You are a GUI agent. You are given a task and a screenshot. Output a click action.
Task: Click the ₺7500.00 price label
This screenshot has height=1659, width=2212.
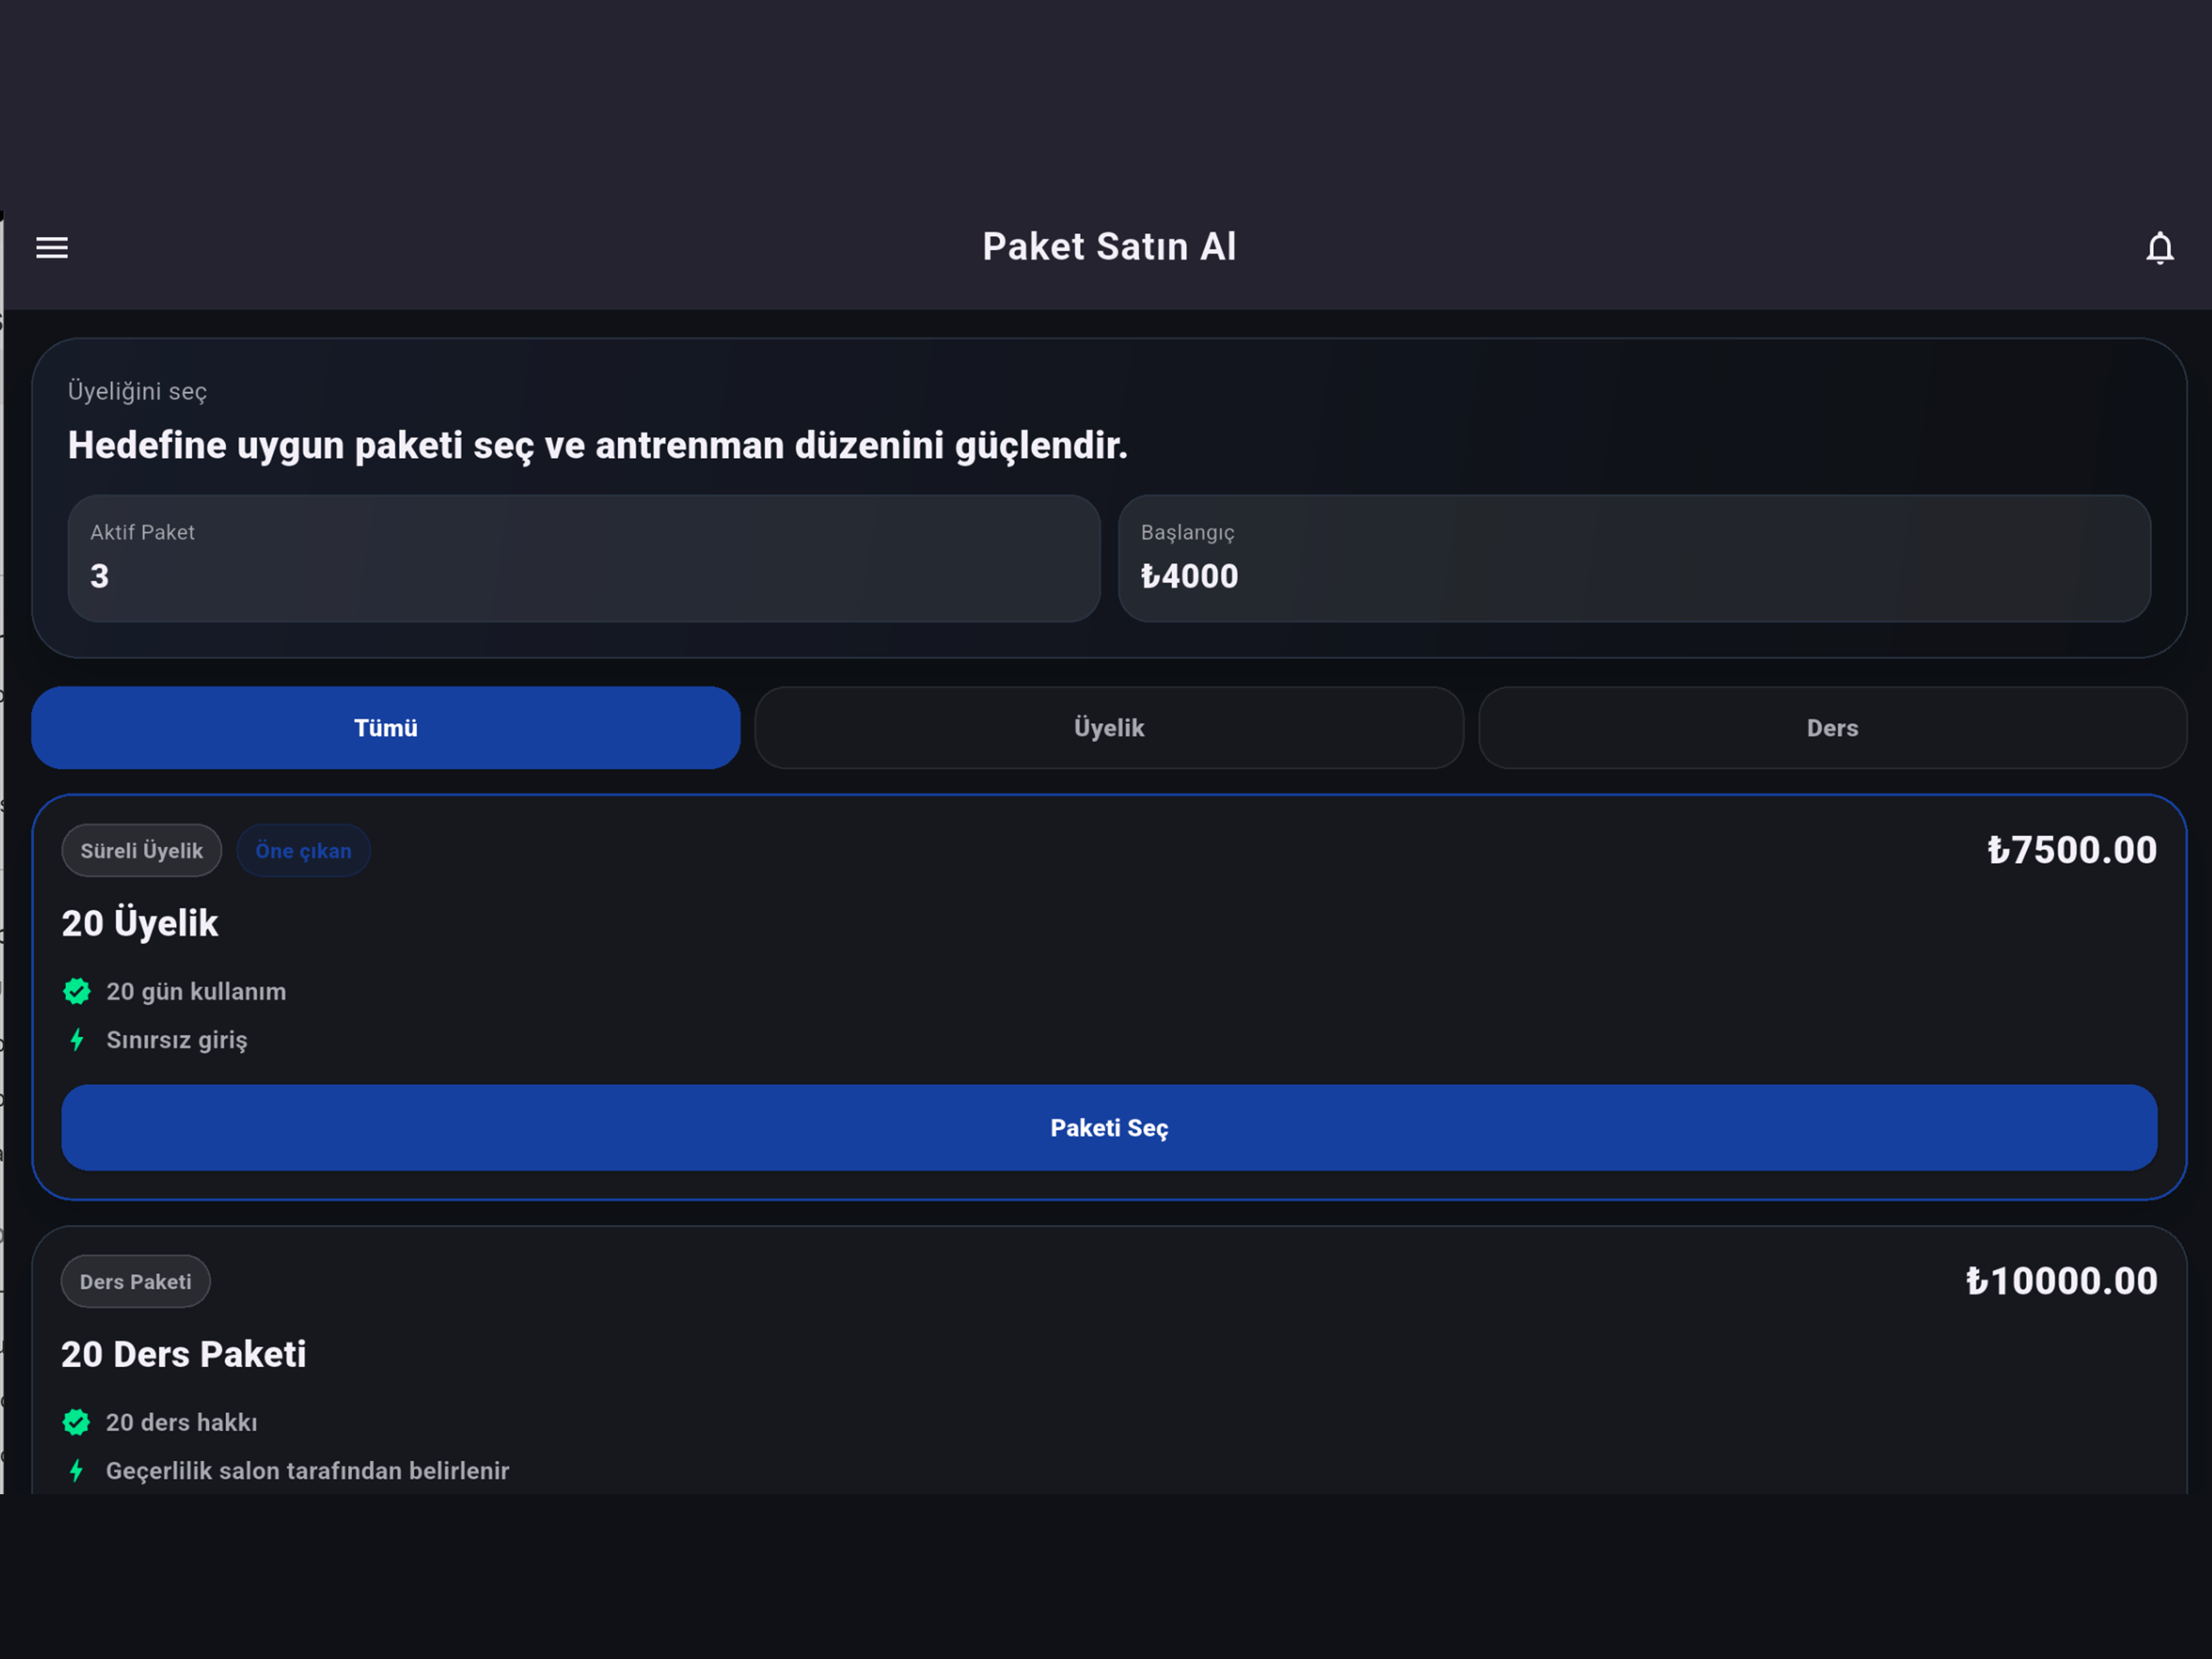[2072, 850]
